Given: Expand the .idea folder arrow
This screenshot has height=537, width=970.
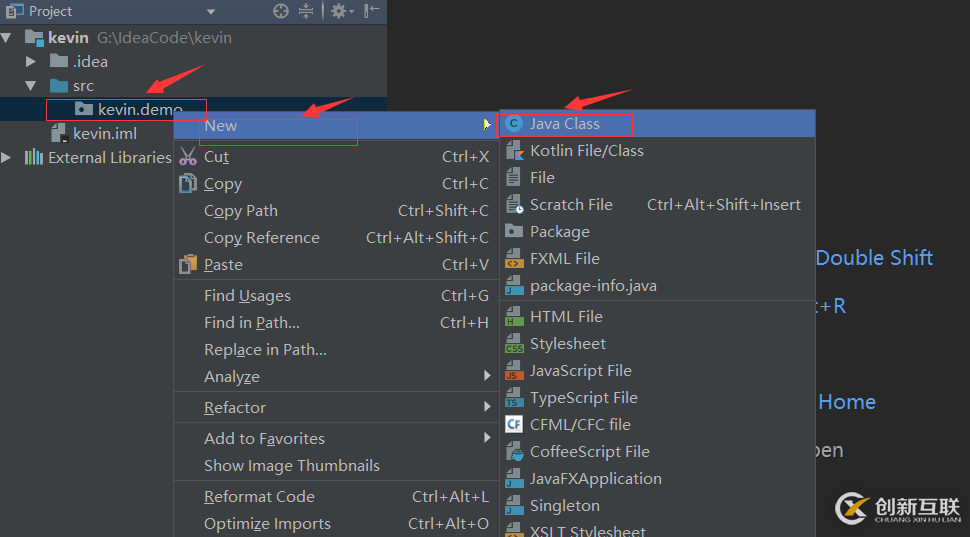Looking at the screenshot, I should 30,61.
